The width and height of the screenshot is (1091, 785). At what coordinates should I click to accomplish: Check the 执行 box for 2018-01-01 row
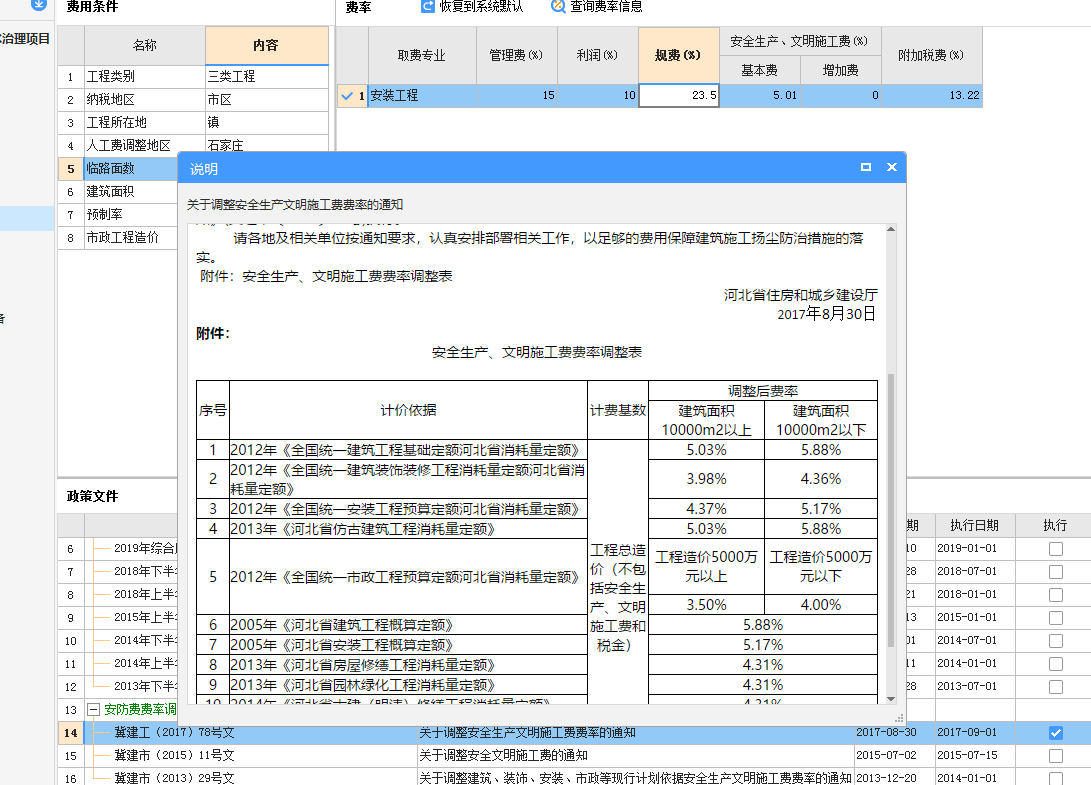click(1056, 594)
